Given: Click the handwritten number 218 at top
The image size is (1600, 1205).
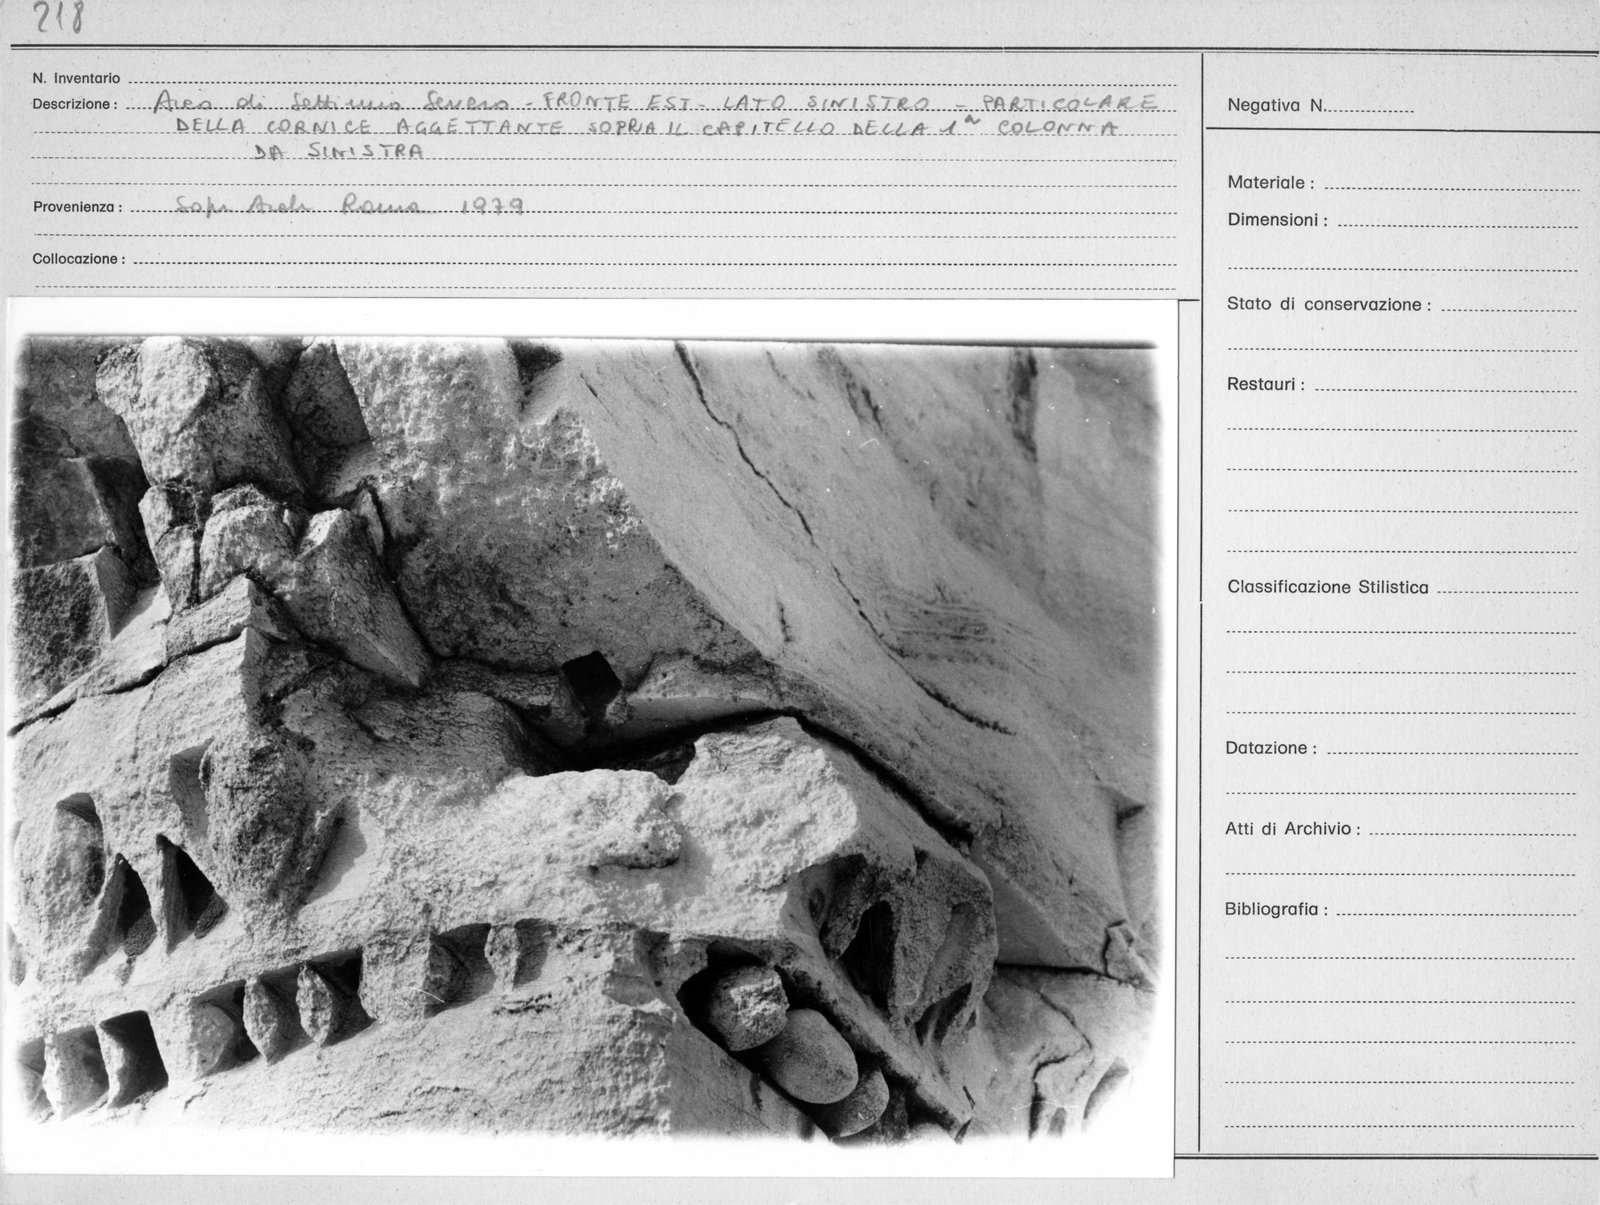Looking at the screenshot, I should coord(60,17).
